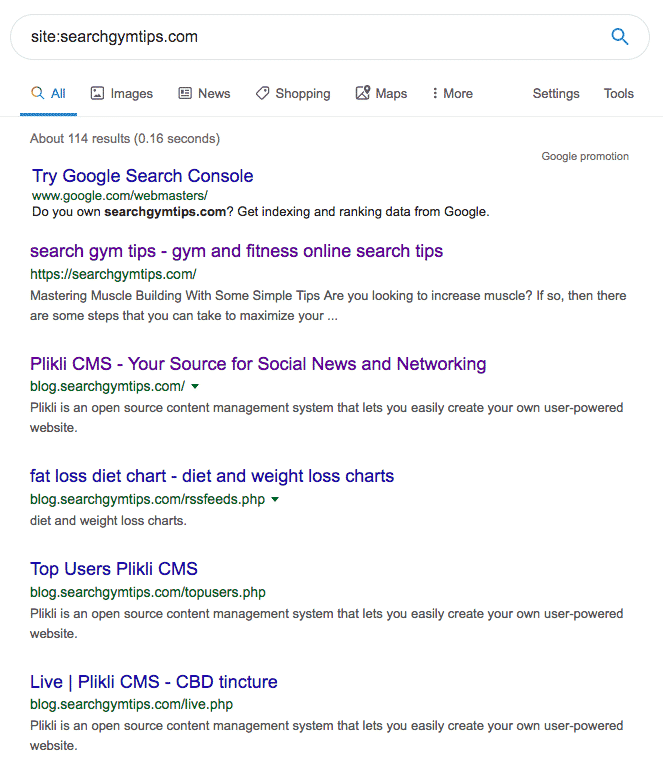Open Settings menu
This screenshot has height=764, width=663.
[556, 93]
